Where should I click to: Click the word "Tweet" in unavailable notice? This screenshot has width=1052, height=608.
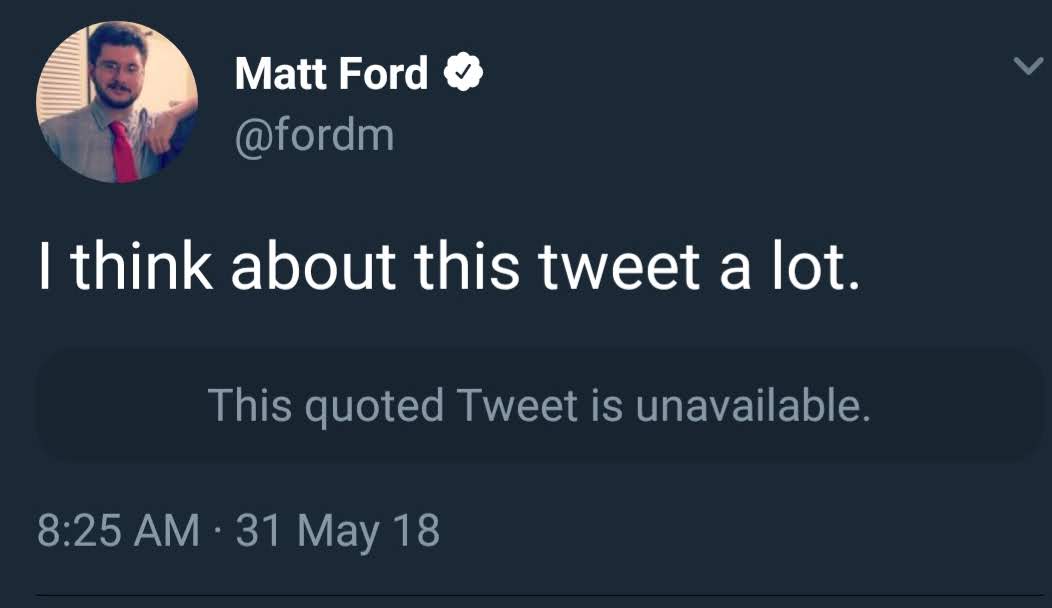517,406
